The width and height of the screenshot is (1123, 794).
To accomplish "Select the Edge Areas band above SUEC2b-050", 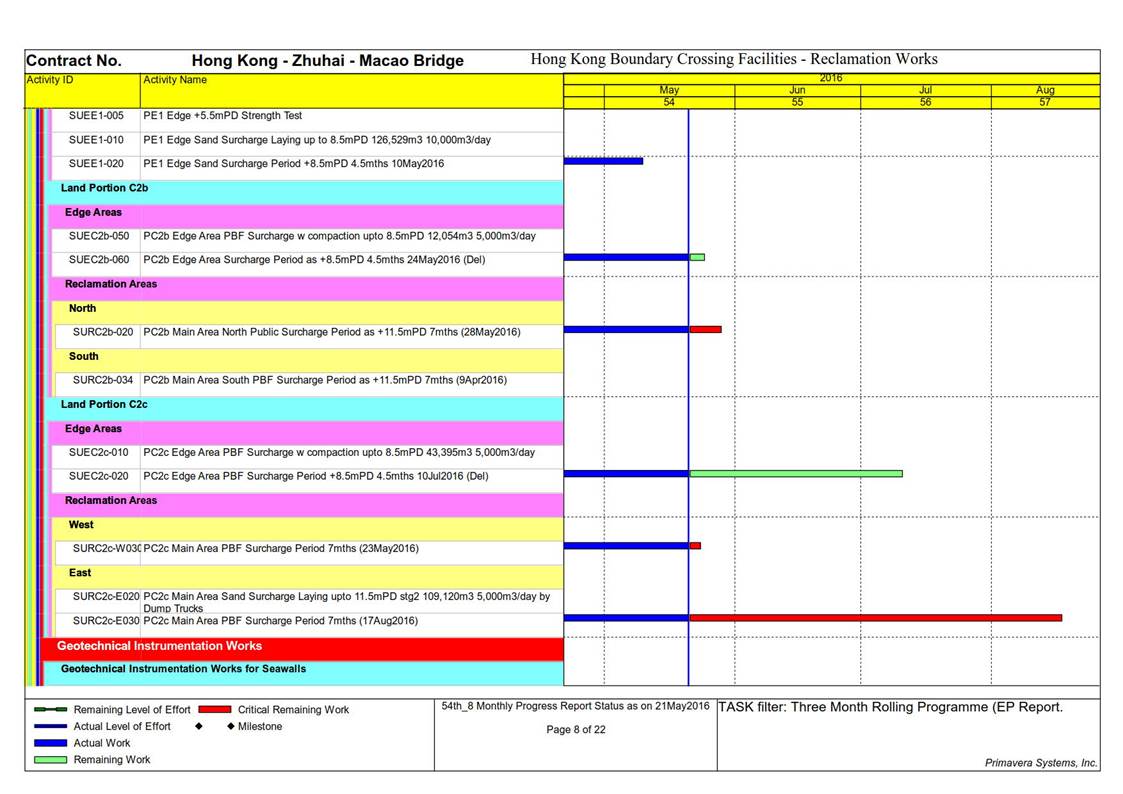I will [307, 216].
